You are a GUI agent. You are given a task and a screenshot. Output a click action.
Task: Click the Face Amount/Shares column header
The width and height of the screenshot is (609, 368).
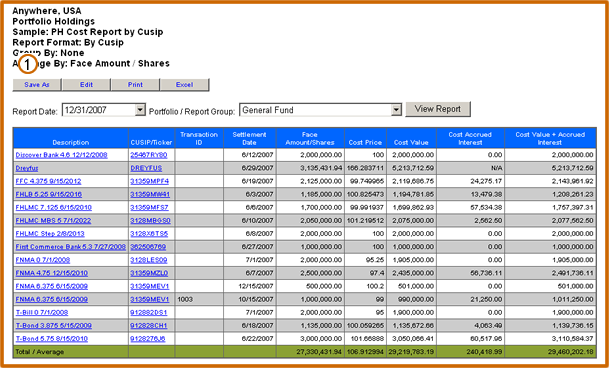(310, 138)
